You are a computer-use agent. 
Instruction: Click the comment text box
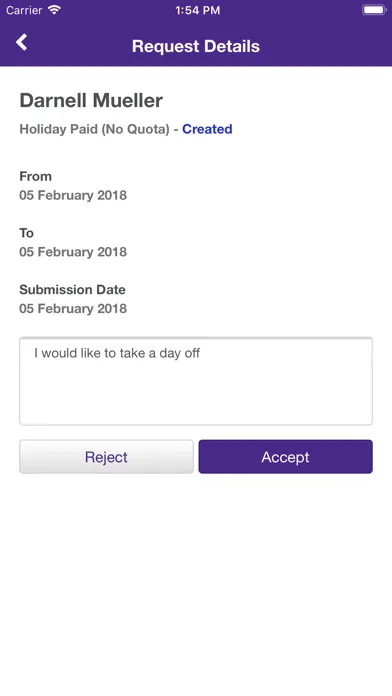point(196,381)
